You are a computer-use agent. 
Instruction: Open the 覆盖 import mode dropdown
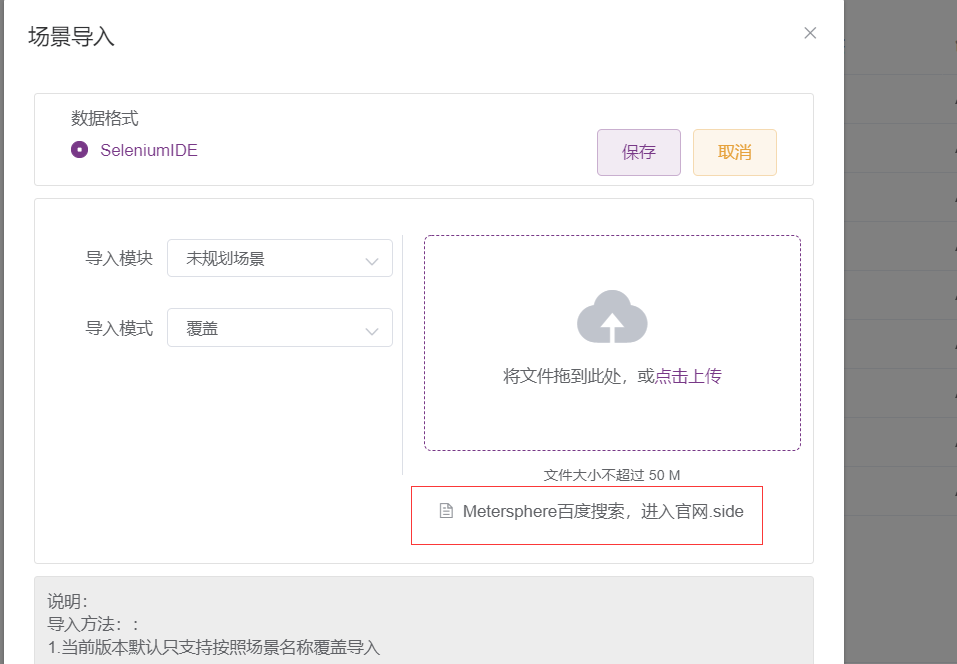(280, 328)
